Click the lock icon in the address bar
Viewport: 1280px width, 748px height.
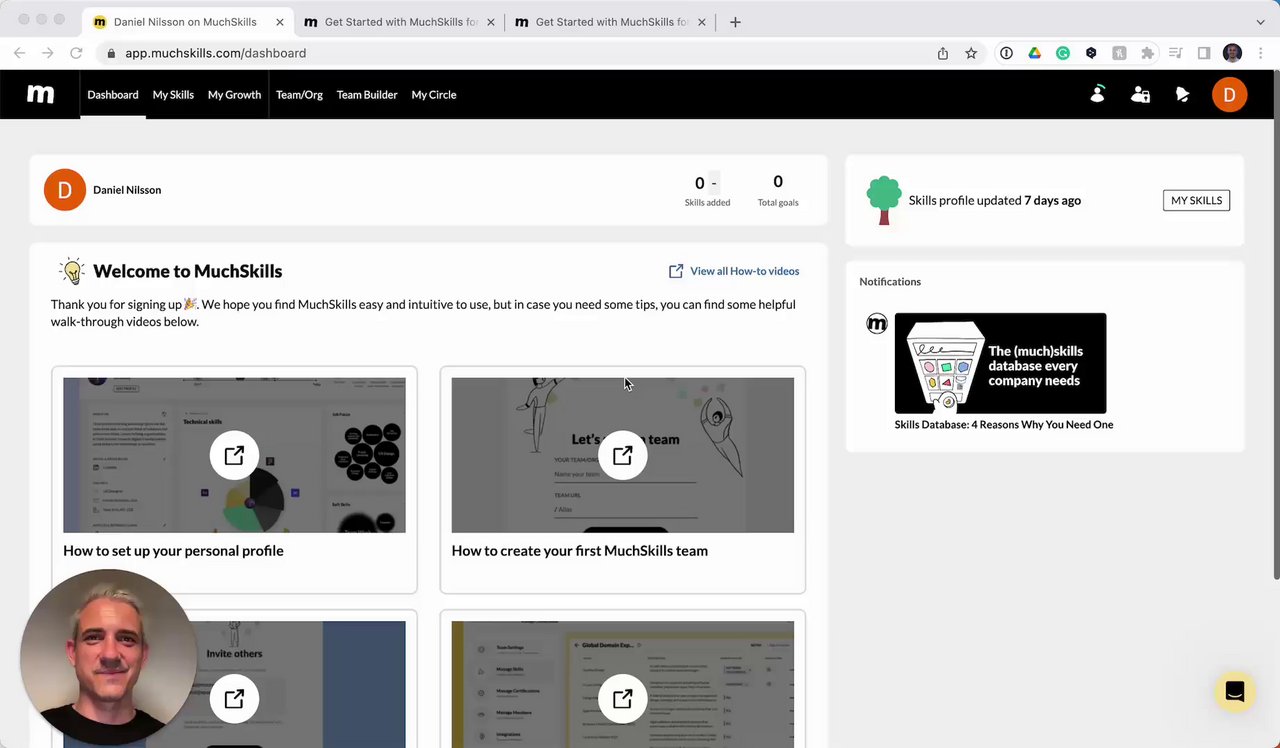tap(111, 53)
